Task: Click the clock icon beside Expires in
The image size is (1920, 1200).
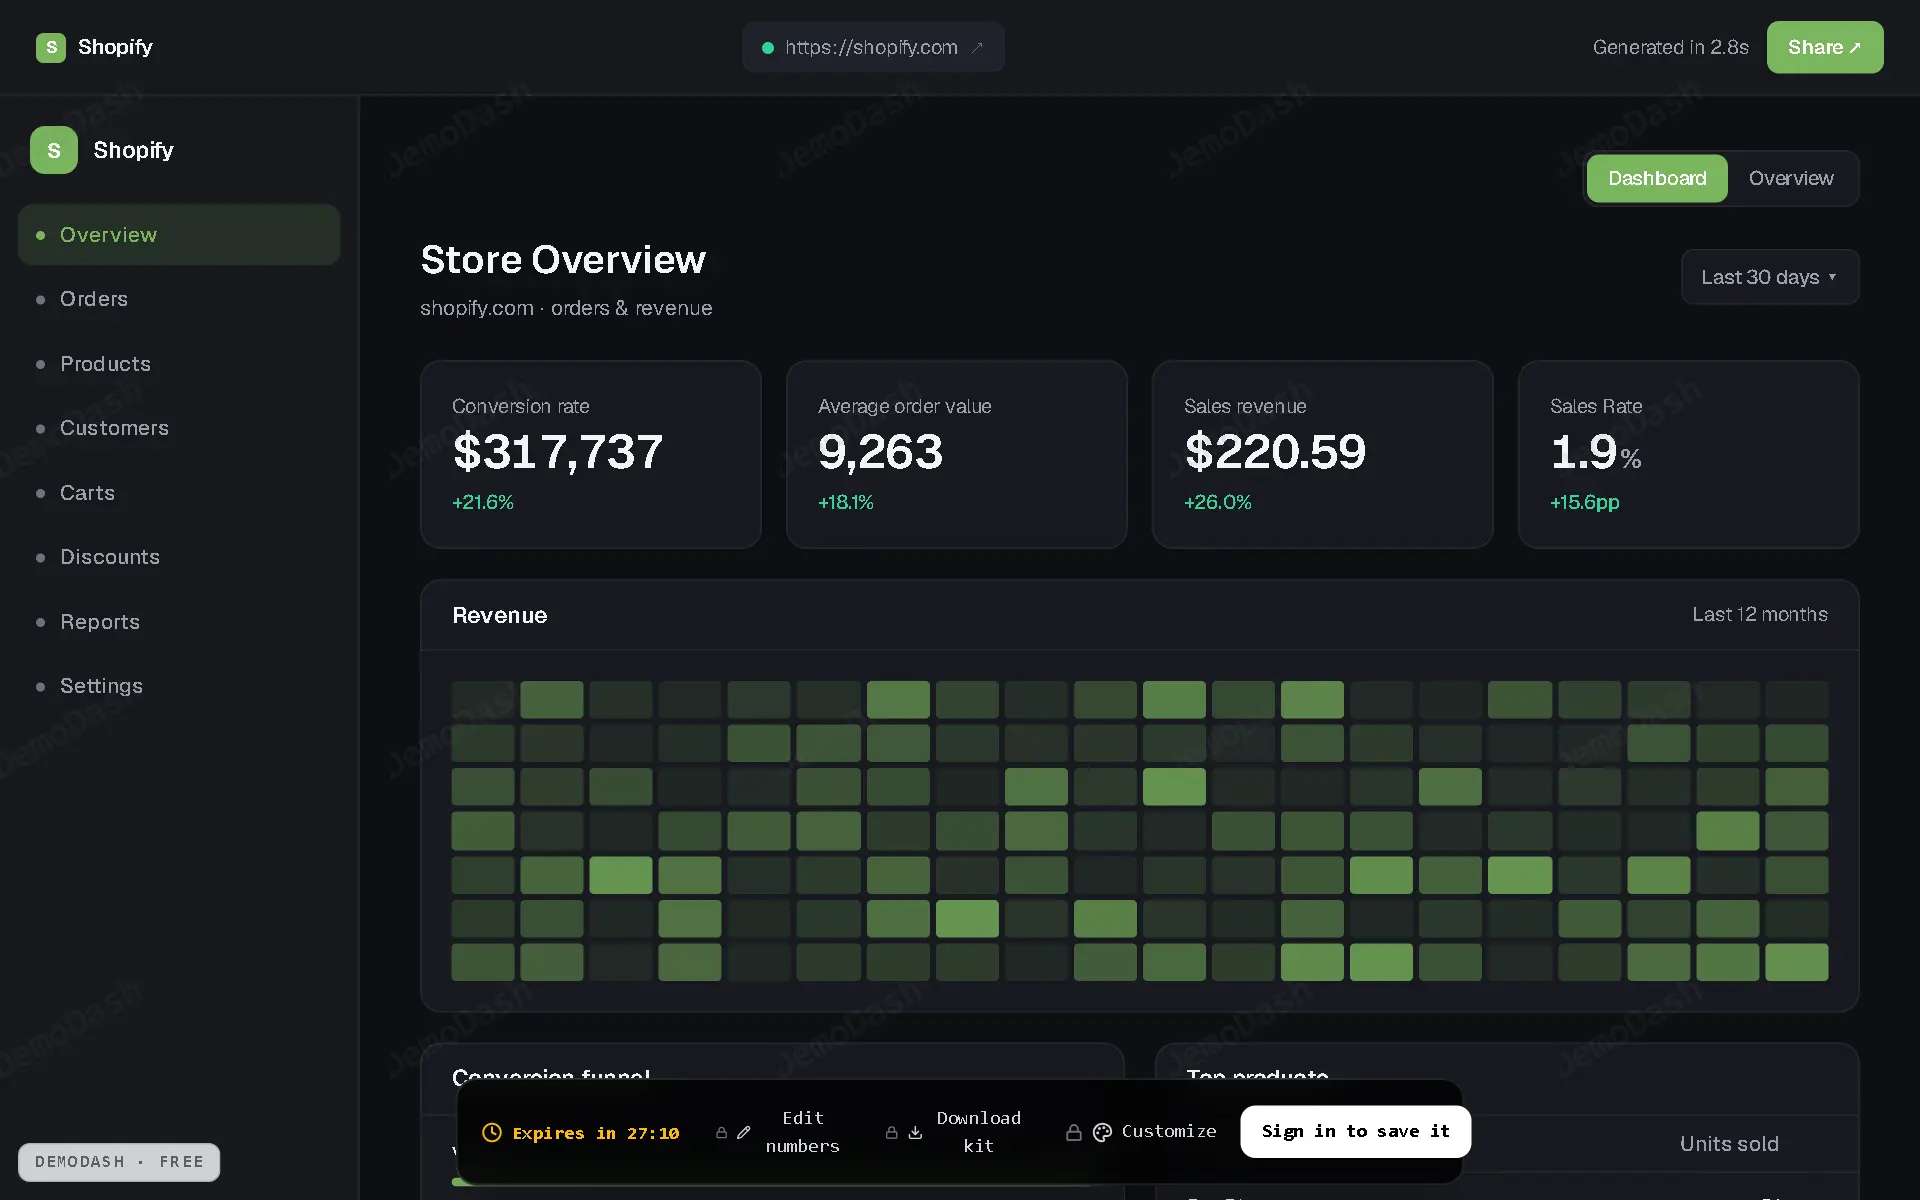Action: [492, 1132]
